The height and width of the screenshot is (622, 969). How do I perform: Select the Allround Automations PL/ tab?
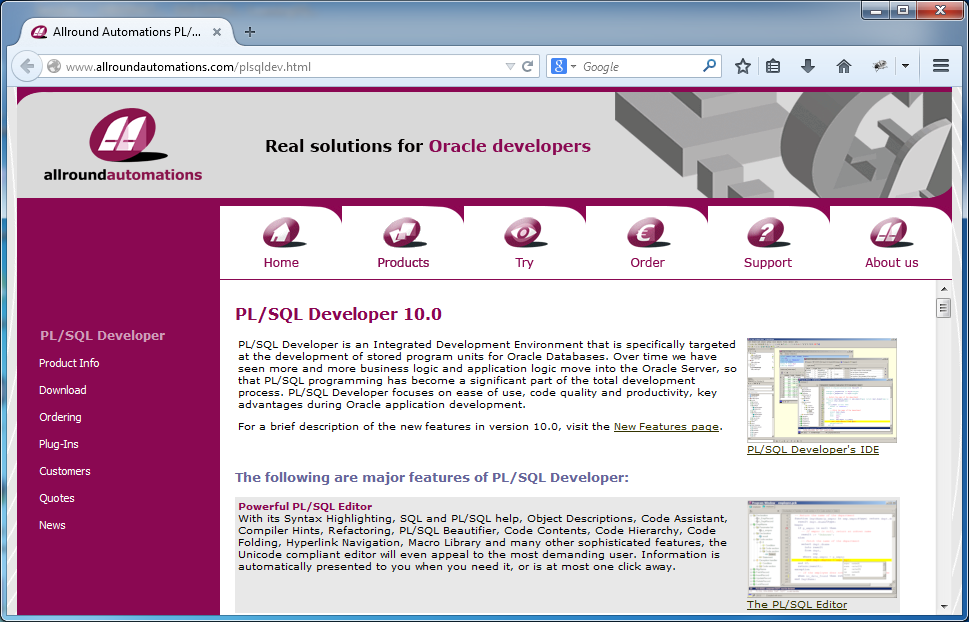[x=127, y=32]
